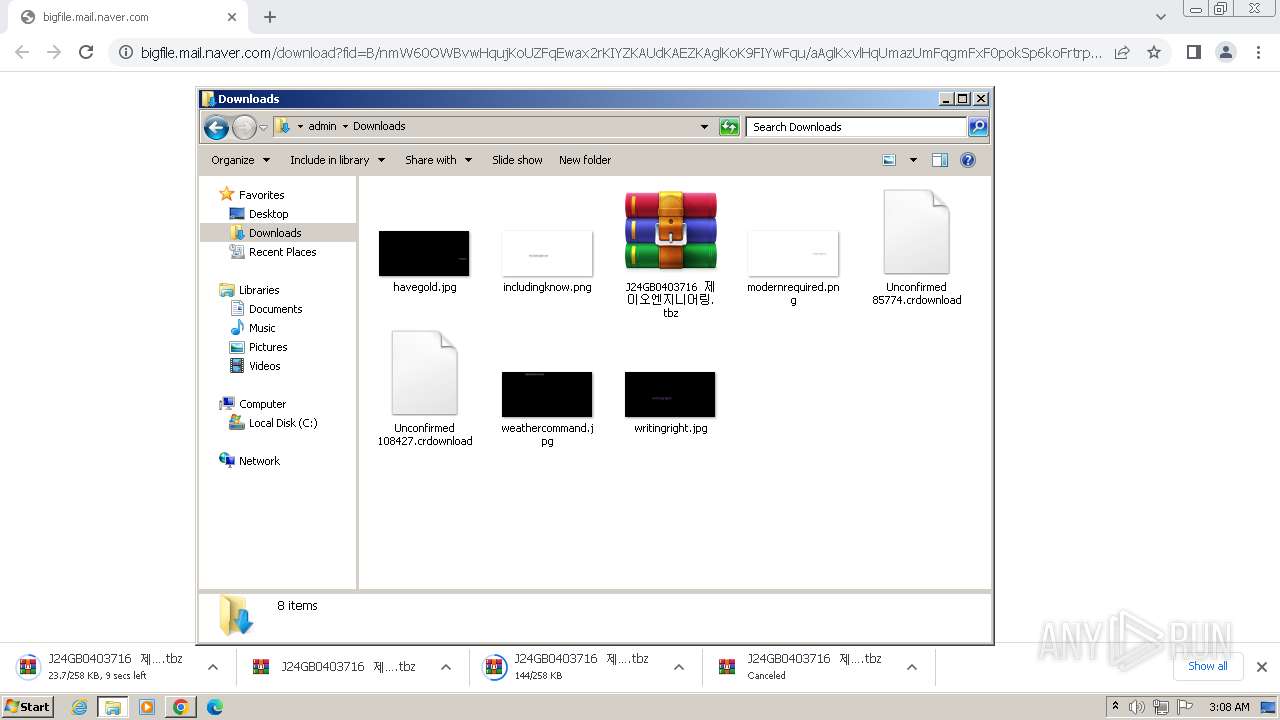Select the weathercommand.jpg thumbnail

(x=547, y=394)
